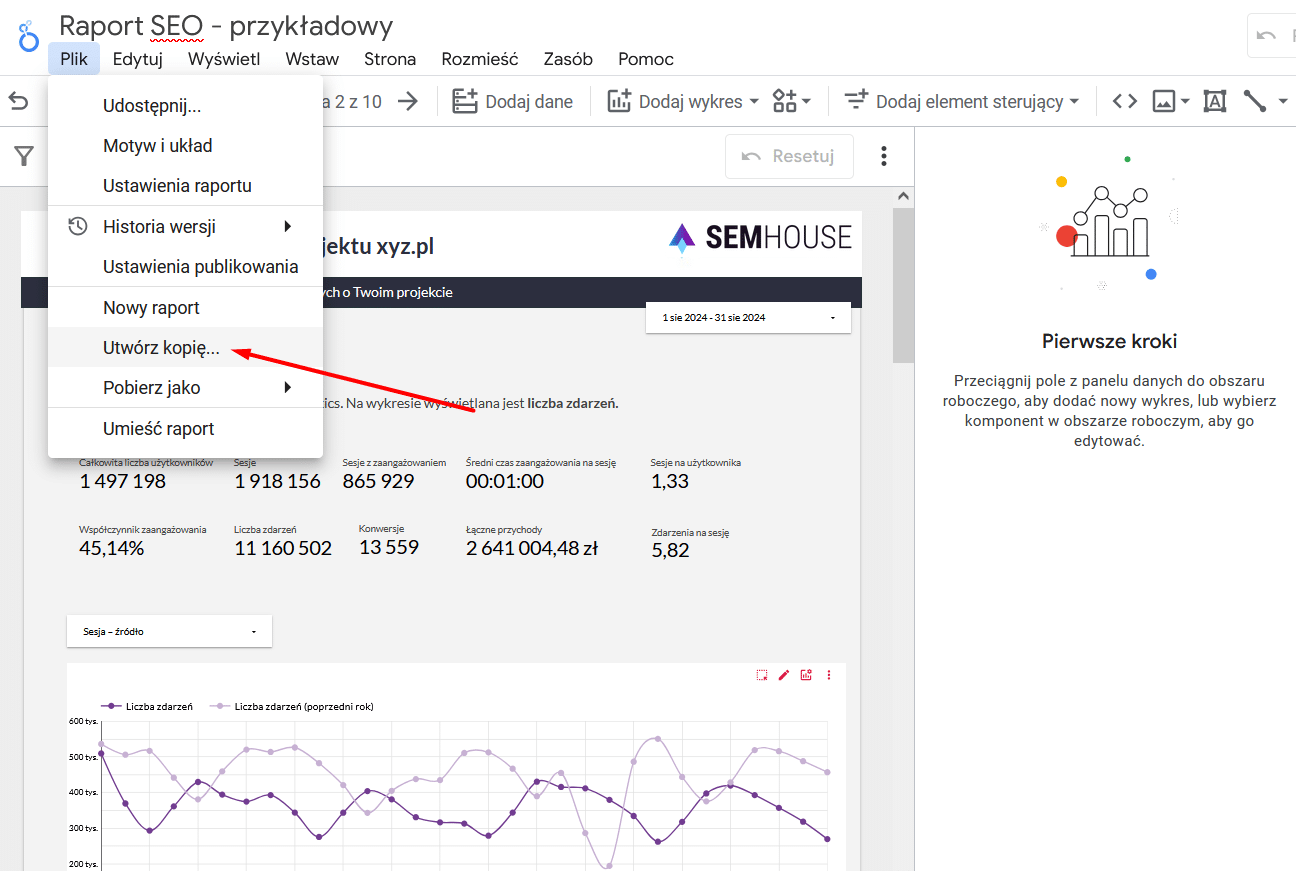Click the URL embed code icon

(1125, 101)
